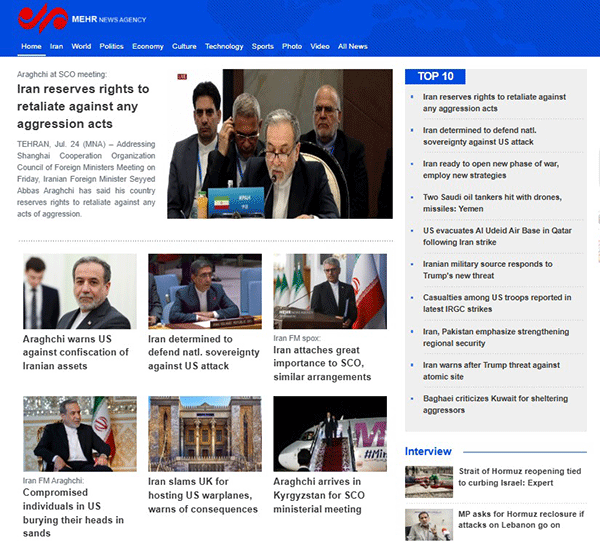
Task: Open the Video section
Action: tap(320, 47)
